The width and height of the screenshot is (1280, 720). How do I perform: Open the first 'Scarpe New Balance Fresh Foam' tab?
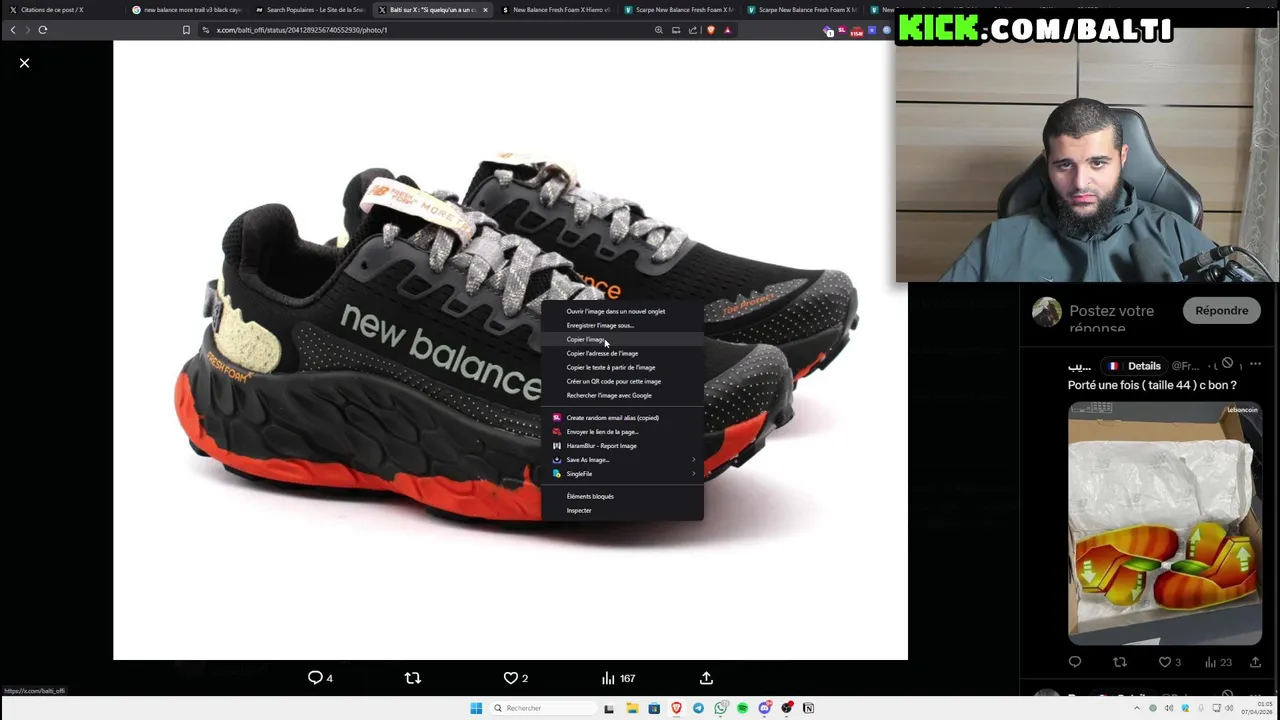pyautogui.click(x=678, y=10)
